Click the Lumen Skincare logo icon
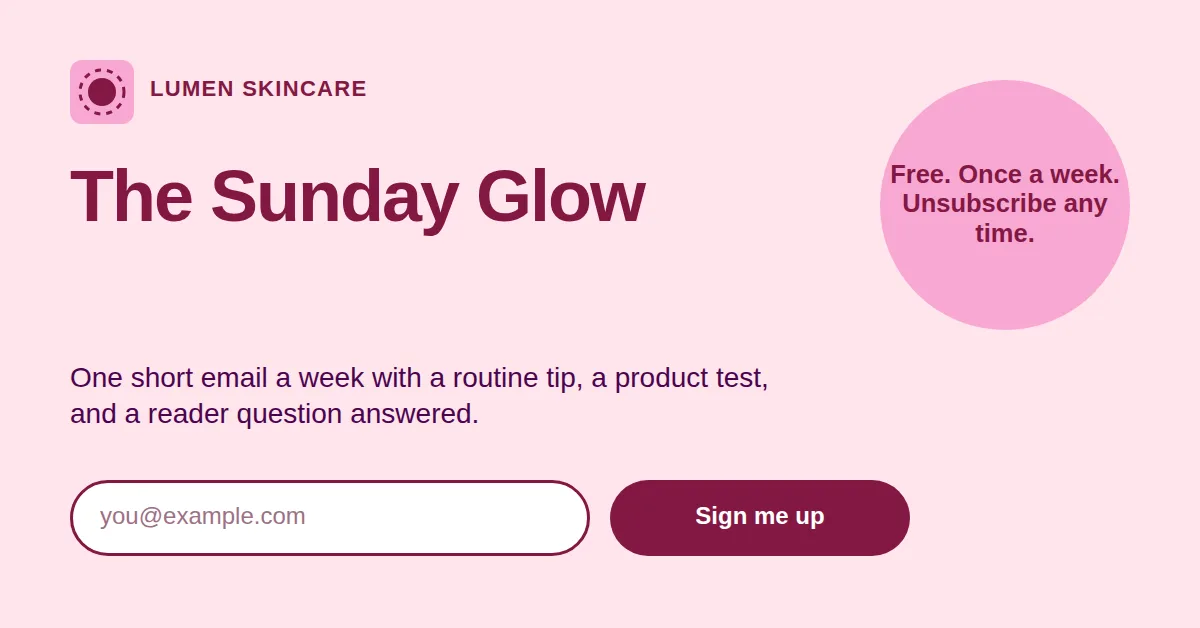Screen dimensions: 1200x628 pos(102,92)
